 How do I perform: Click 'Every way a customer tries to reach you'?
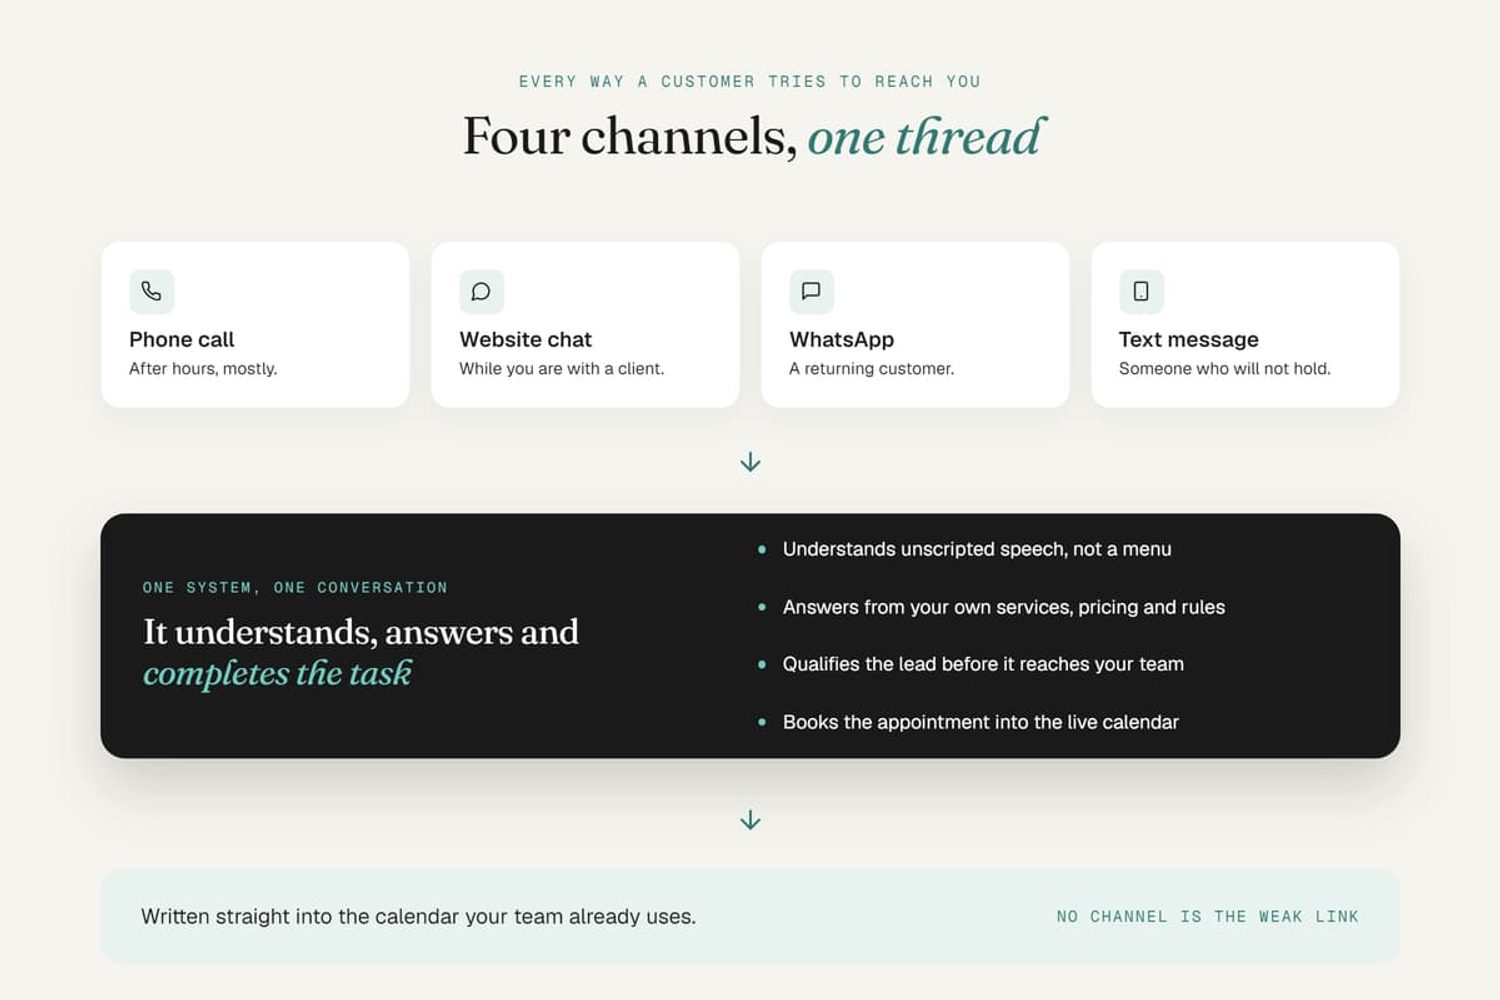pyautogui.click(x=750, y=82)
